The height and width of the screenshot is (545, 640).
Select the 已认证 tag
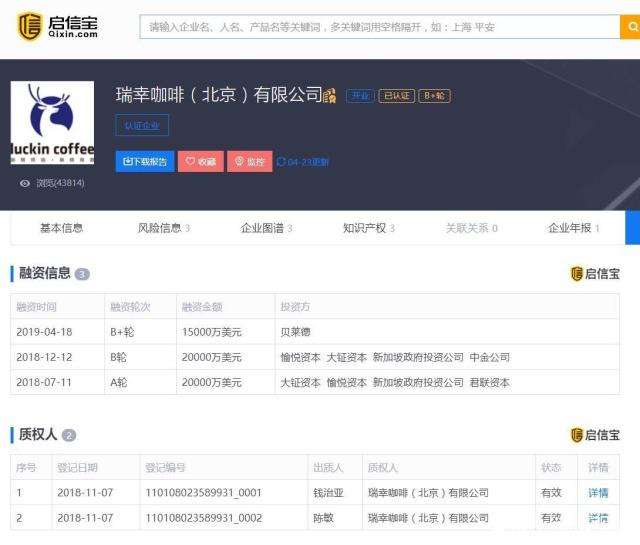click(x=396, y=96)
